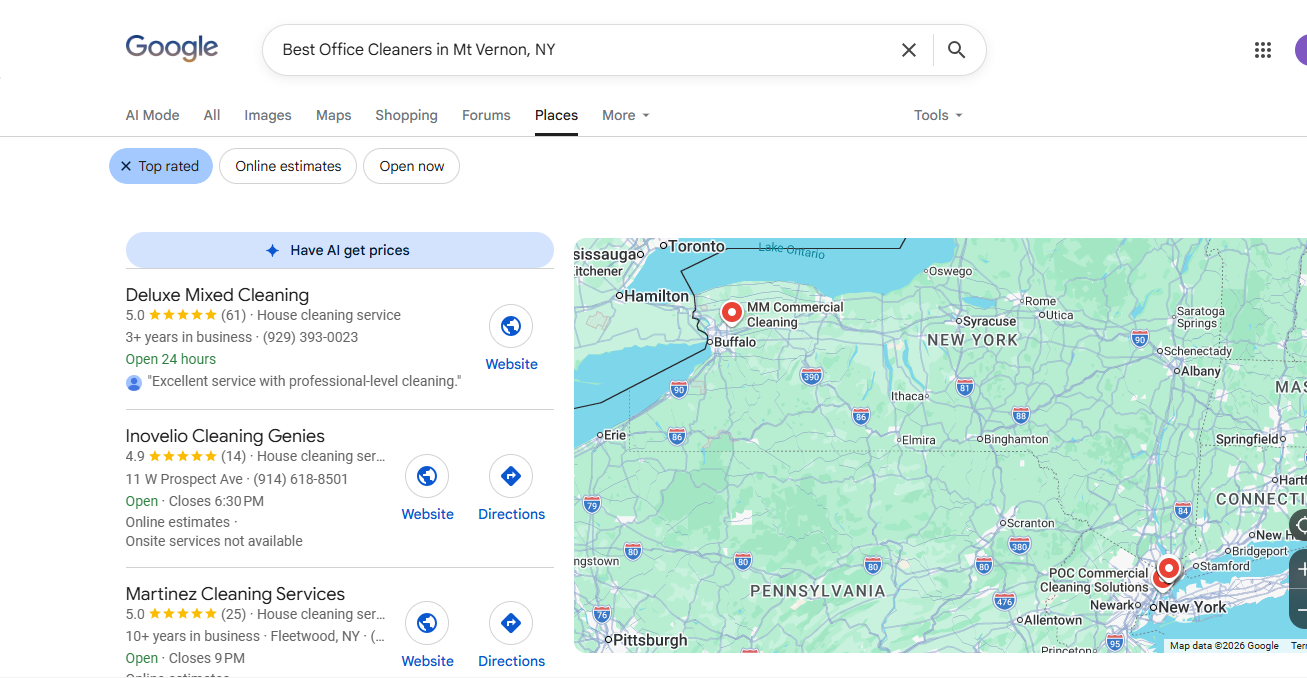
Task: Open the Google apps grid icon
Action: (1263, 50)
